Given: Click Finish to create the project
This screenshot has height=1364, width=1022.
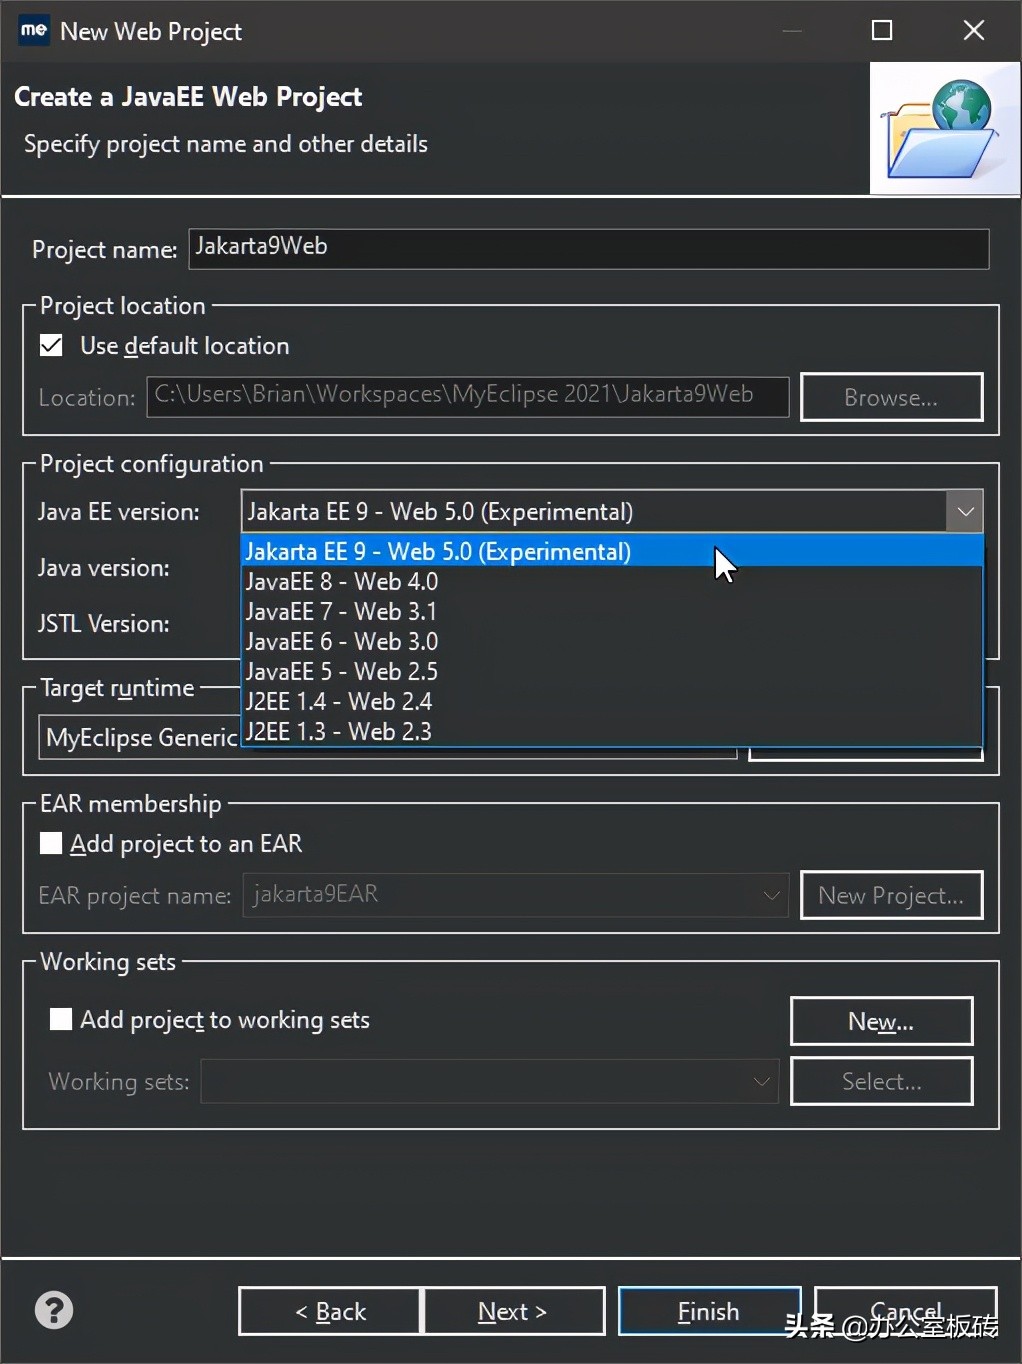Looking at the screenshot, I should pos(709,1311).
